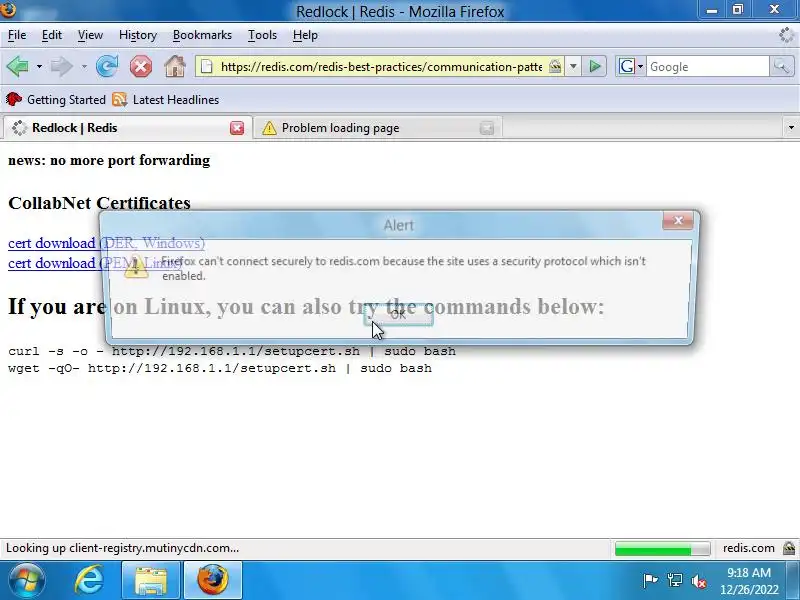The image size is (800, 600).
Task: Click the Latest Headlines feed icon
Action: point(119,99)
